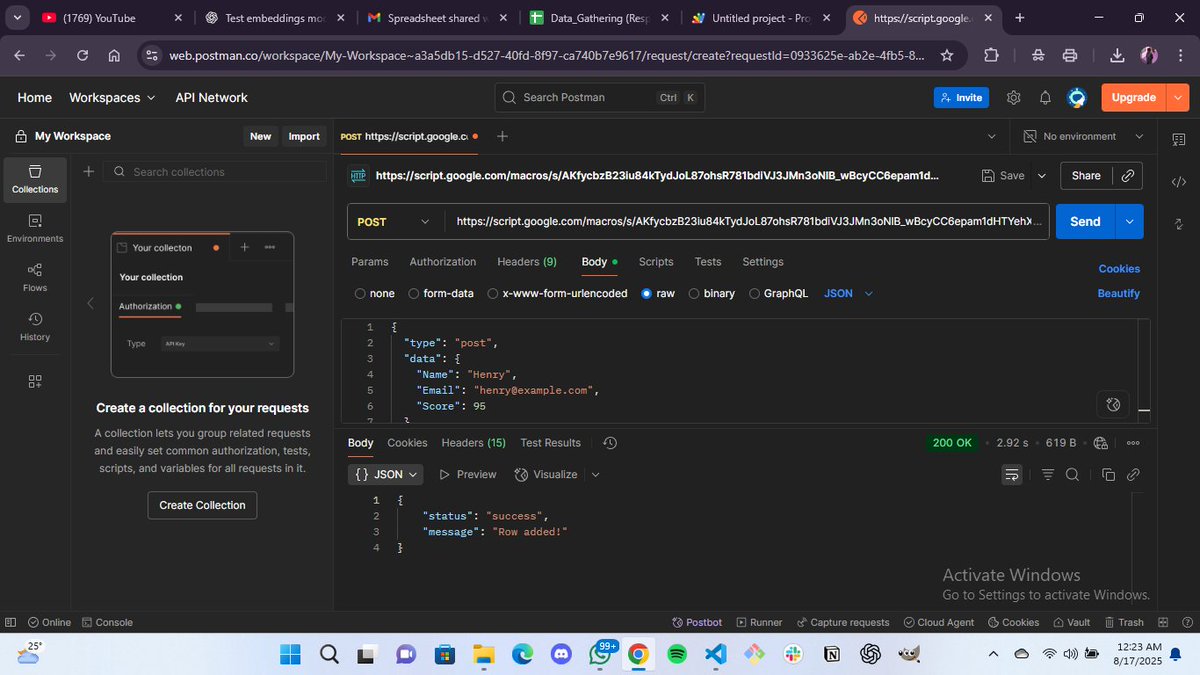Select the binary body type
Screen dimensions: 1200x675
[x=711, y=294]
